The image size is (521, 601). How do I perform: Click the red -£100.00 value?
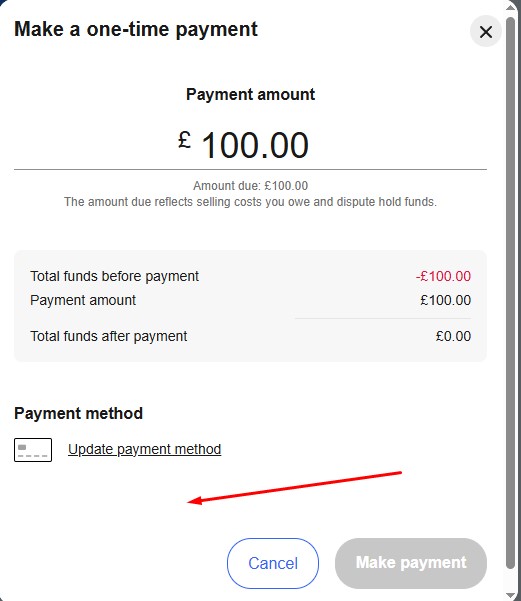(444, 276)
